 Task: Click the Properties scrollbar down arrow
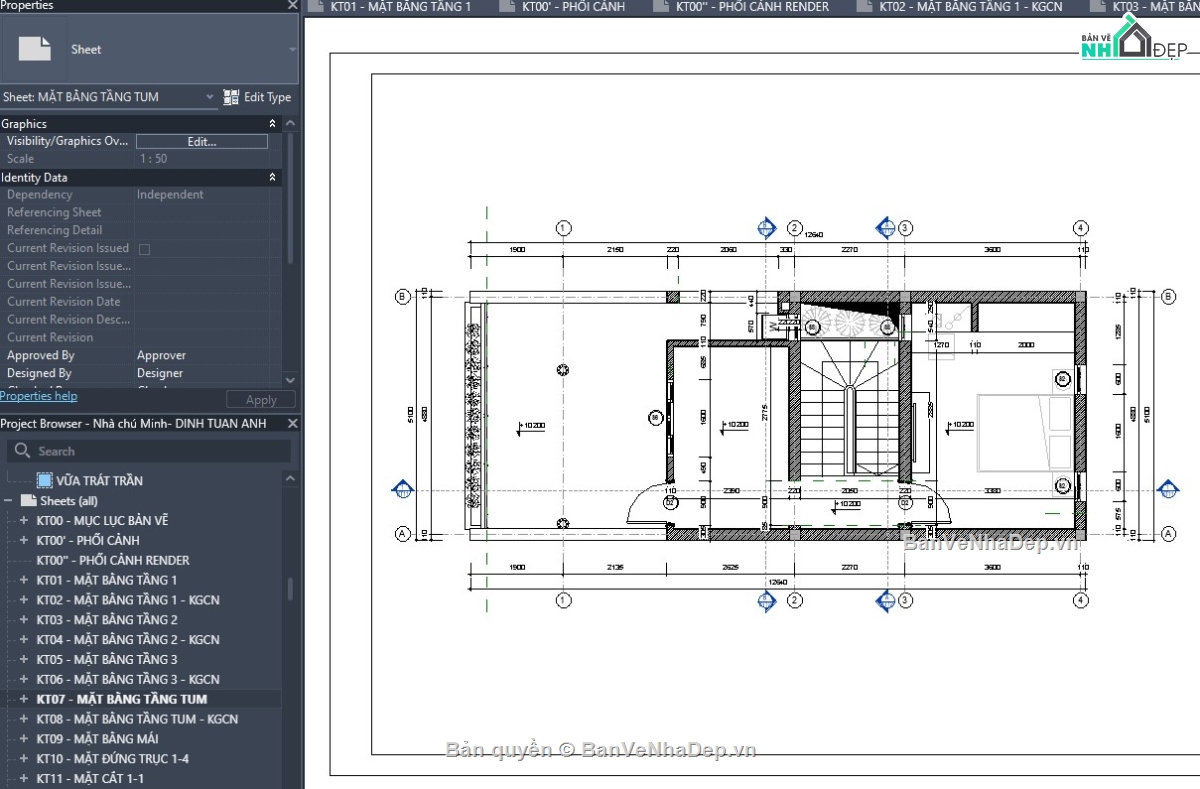pos(290,380)
